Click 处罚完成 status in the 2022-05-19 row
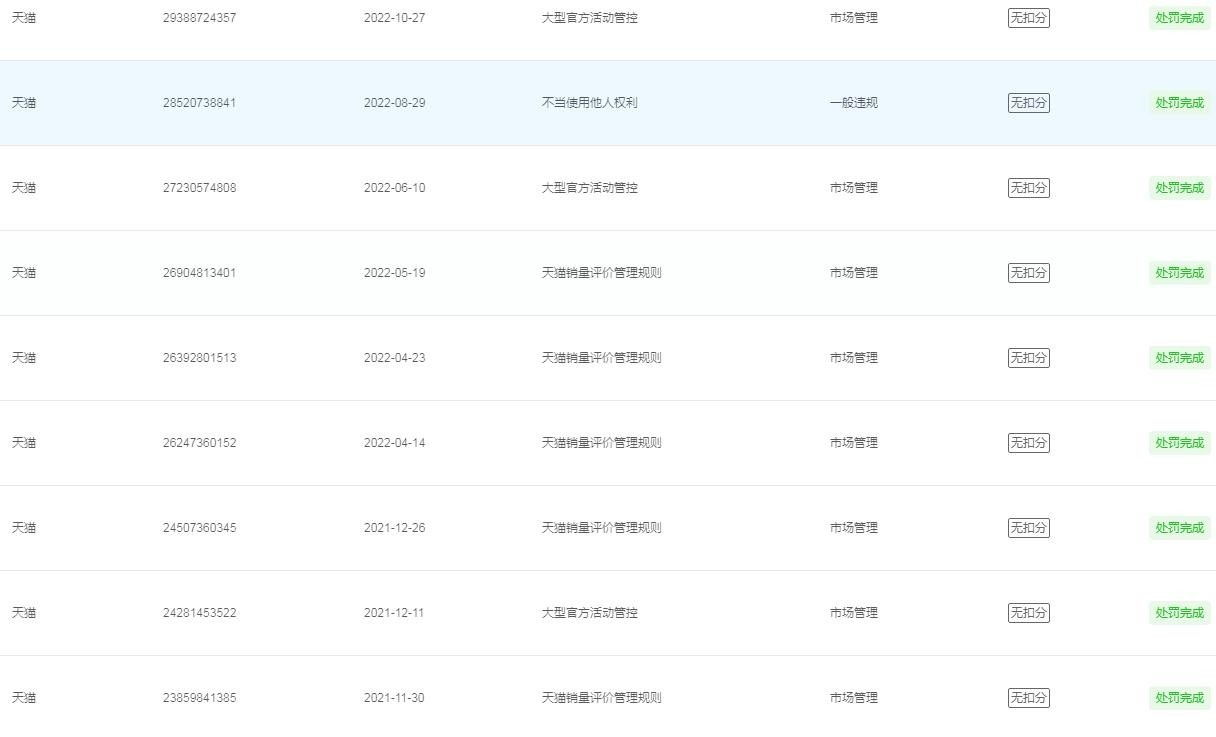The height and width of the screenshot is (737, 1216). point(1180,273)
